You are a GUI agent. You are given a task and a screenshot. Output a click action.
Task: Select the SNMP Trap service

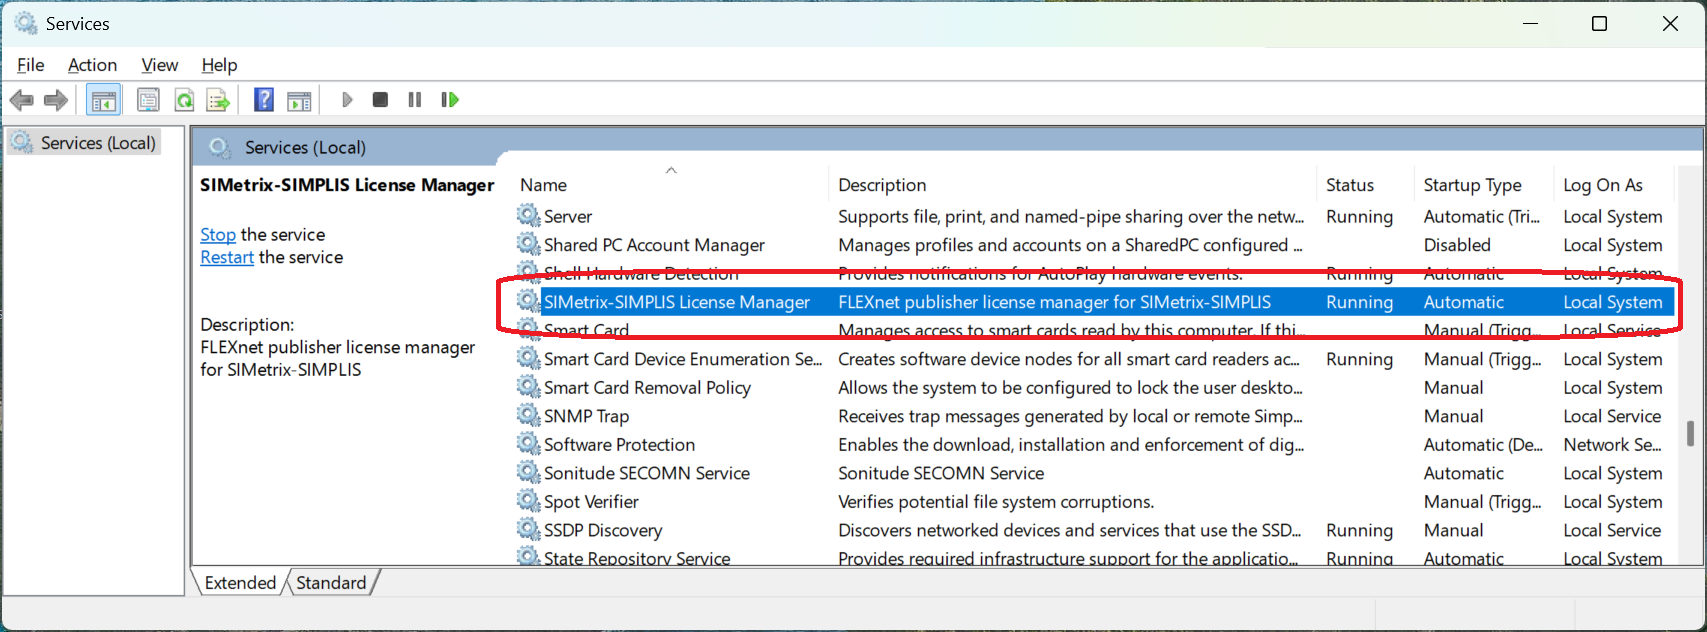tap(586, 416)
